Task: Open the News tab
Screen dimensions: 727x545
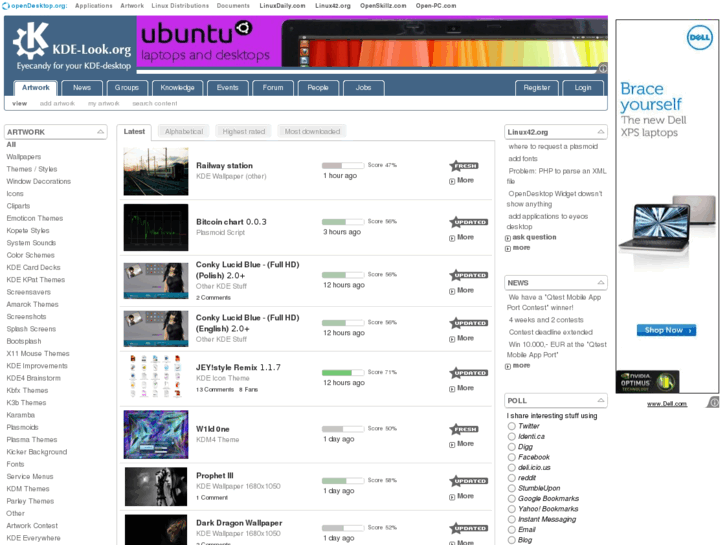Action: (82, 88)
